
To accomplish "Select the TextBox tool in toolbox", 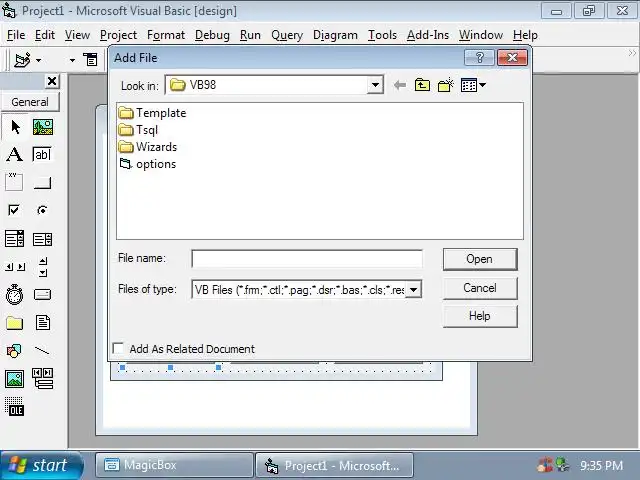I will (42, 155).
